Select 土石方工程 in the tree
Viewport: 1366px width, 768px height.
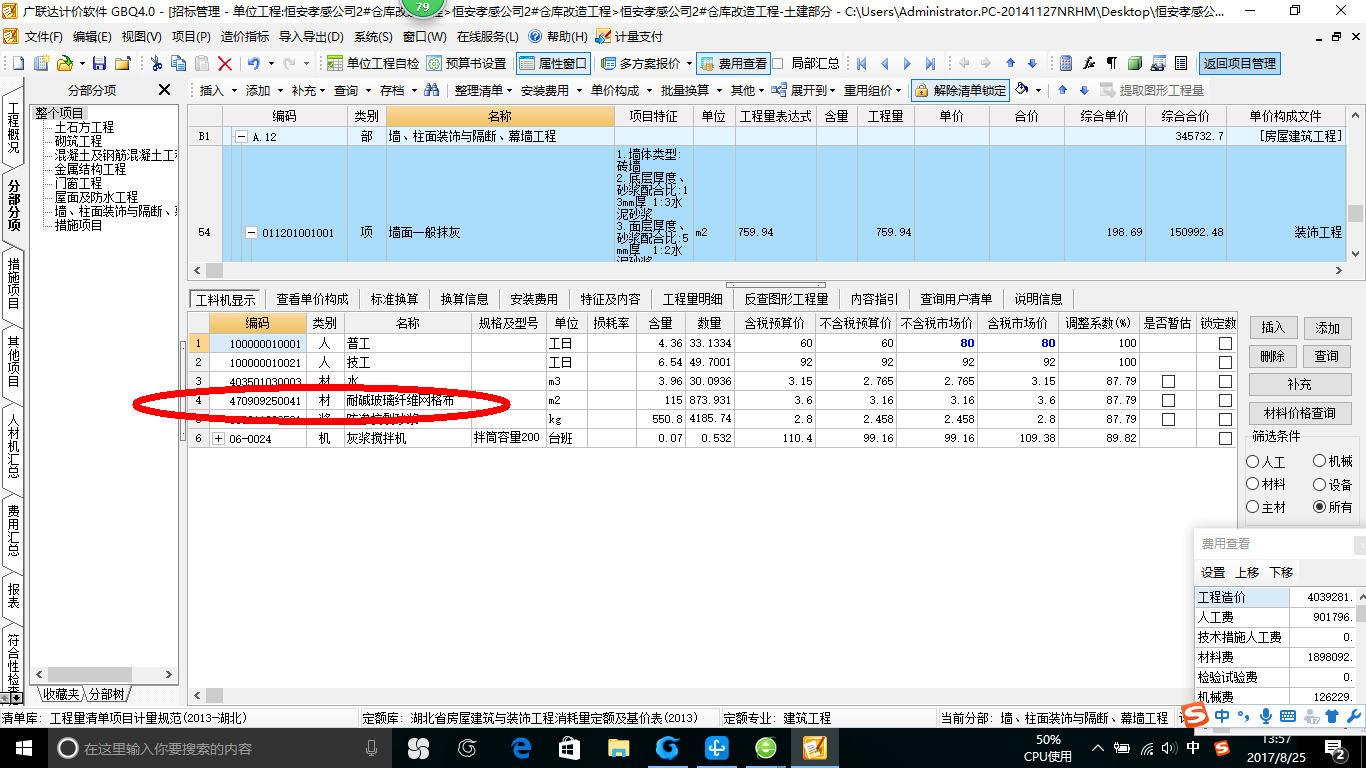point(84,127)
